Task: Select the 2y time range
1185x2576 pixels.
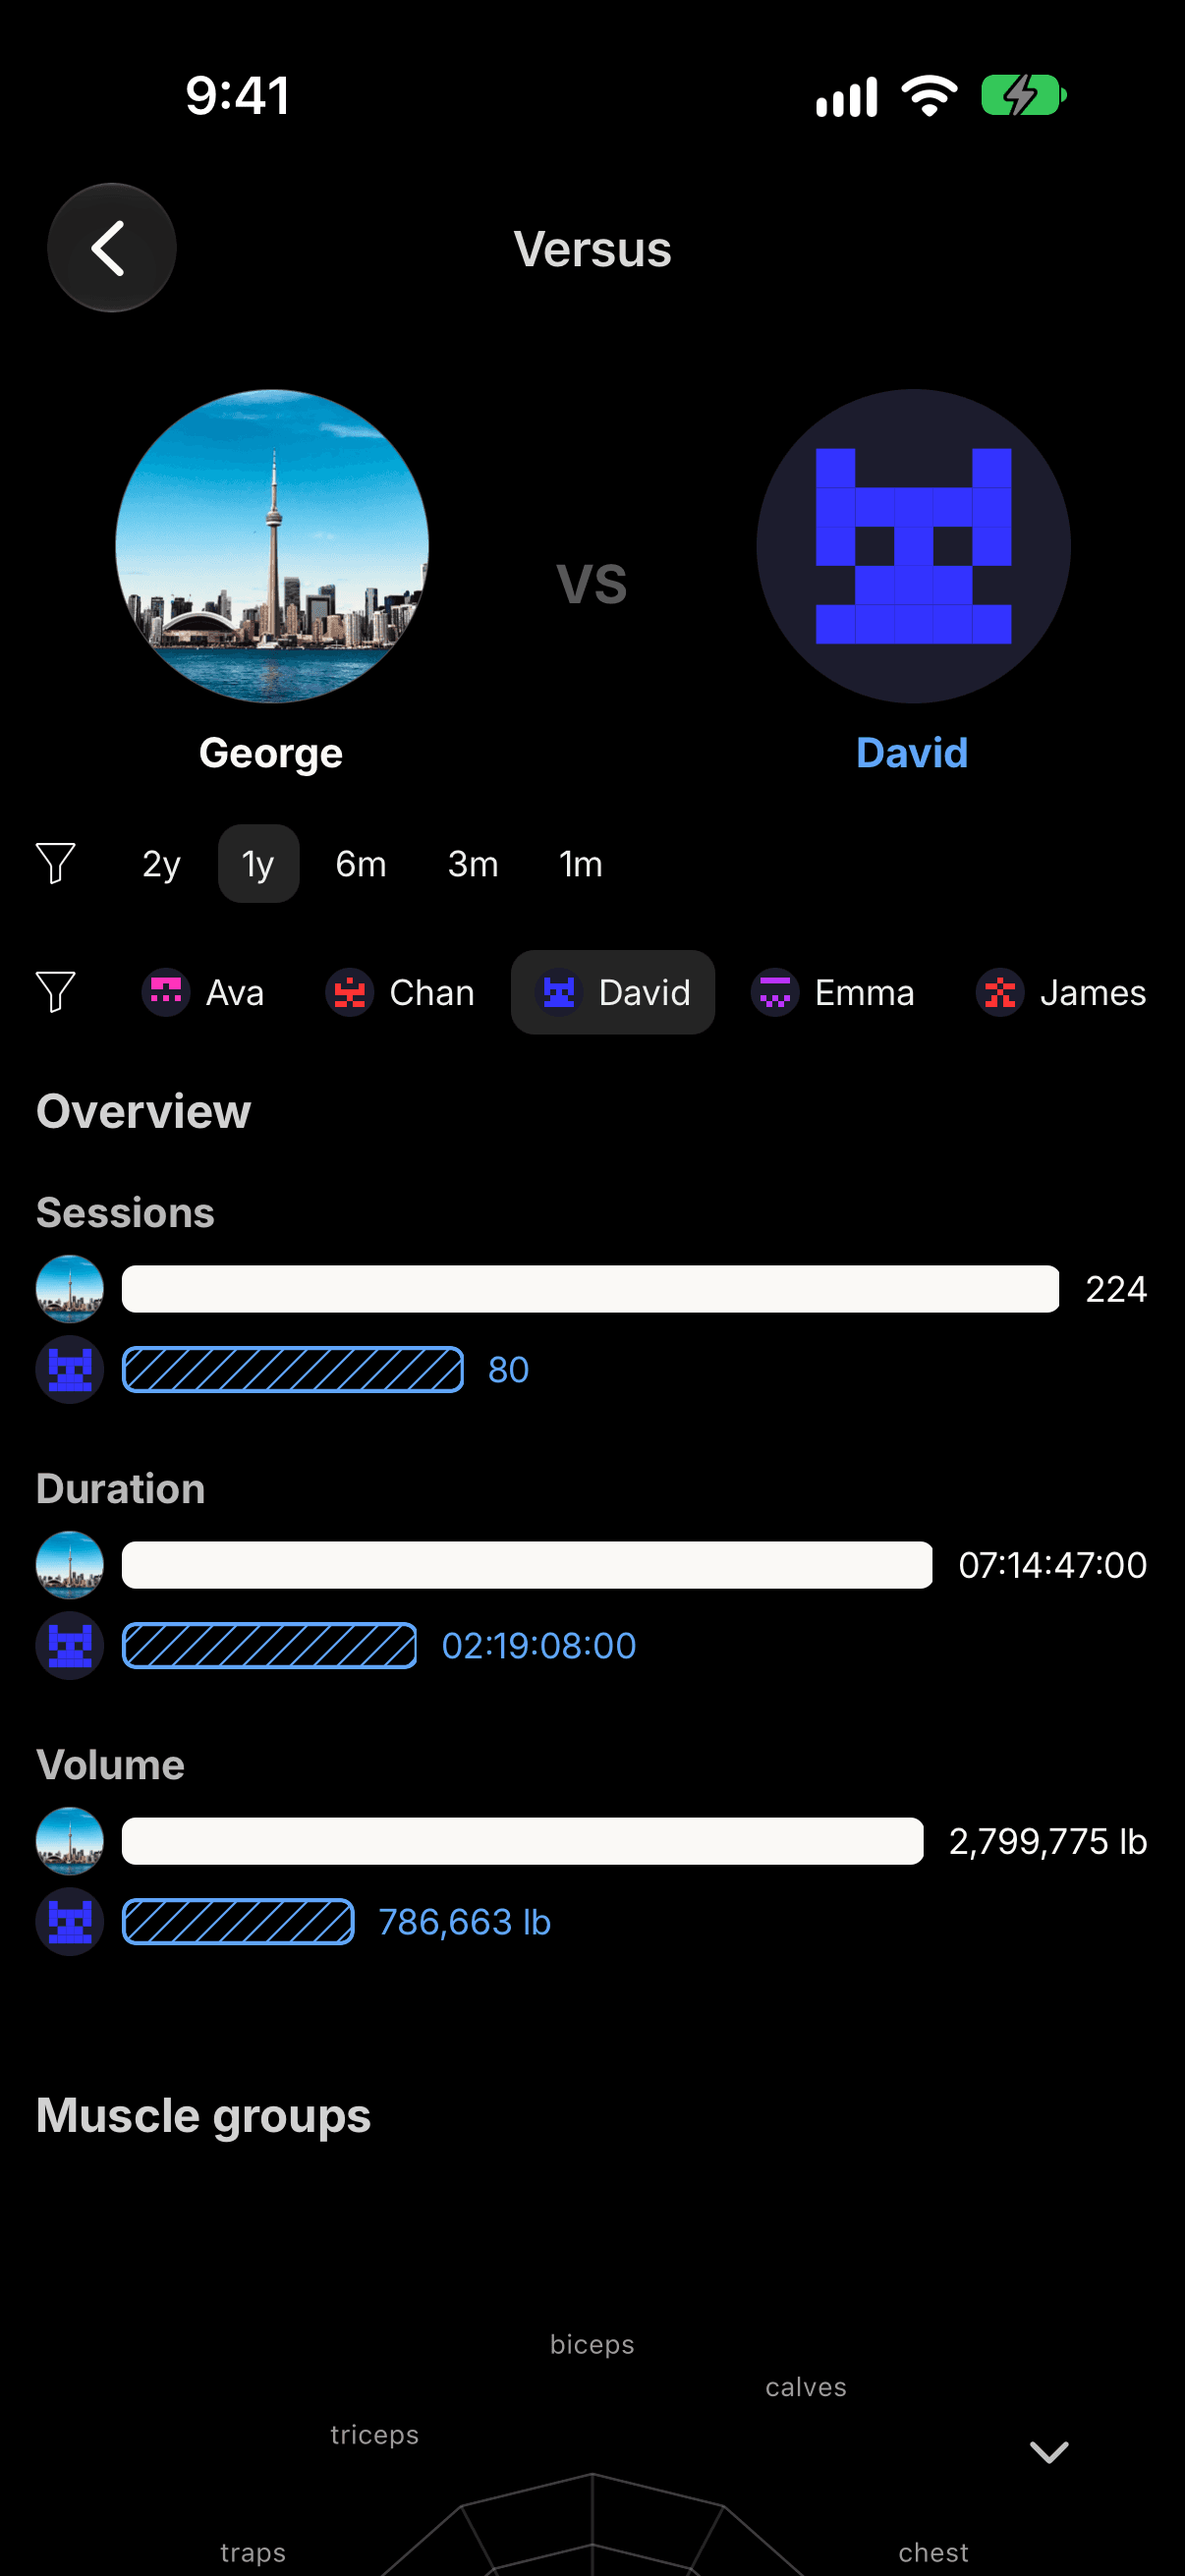Action: pos(161,864)
